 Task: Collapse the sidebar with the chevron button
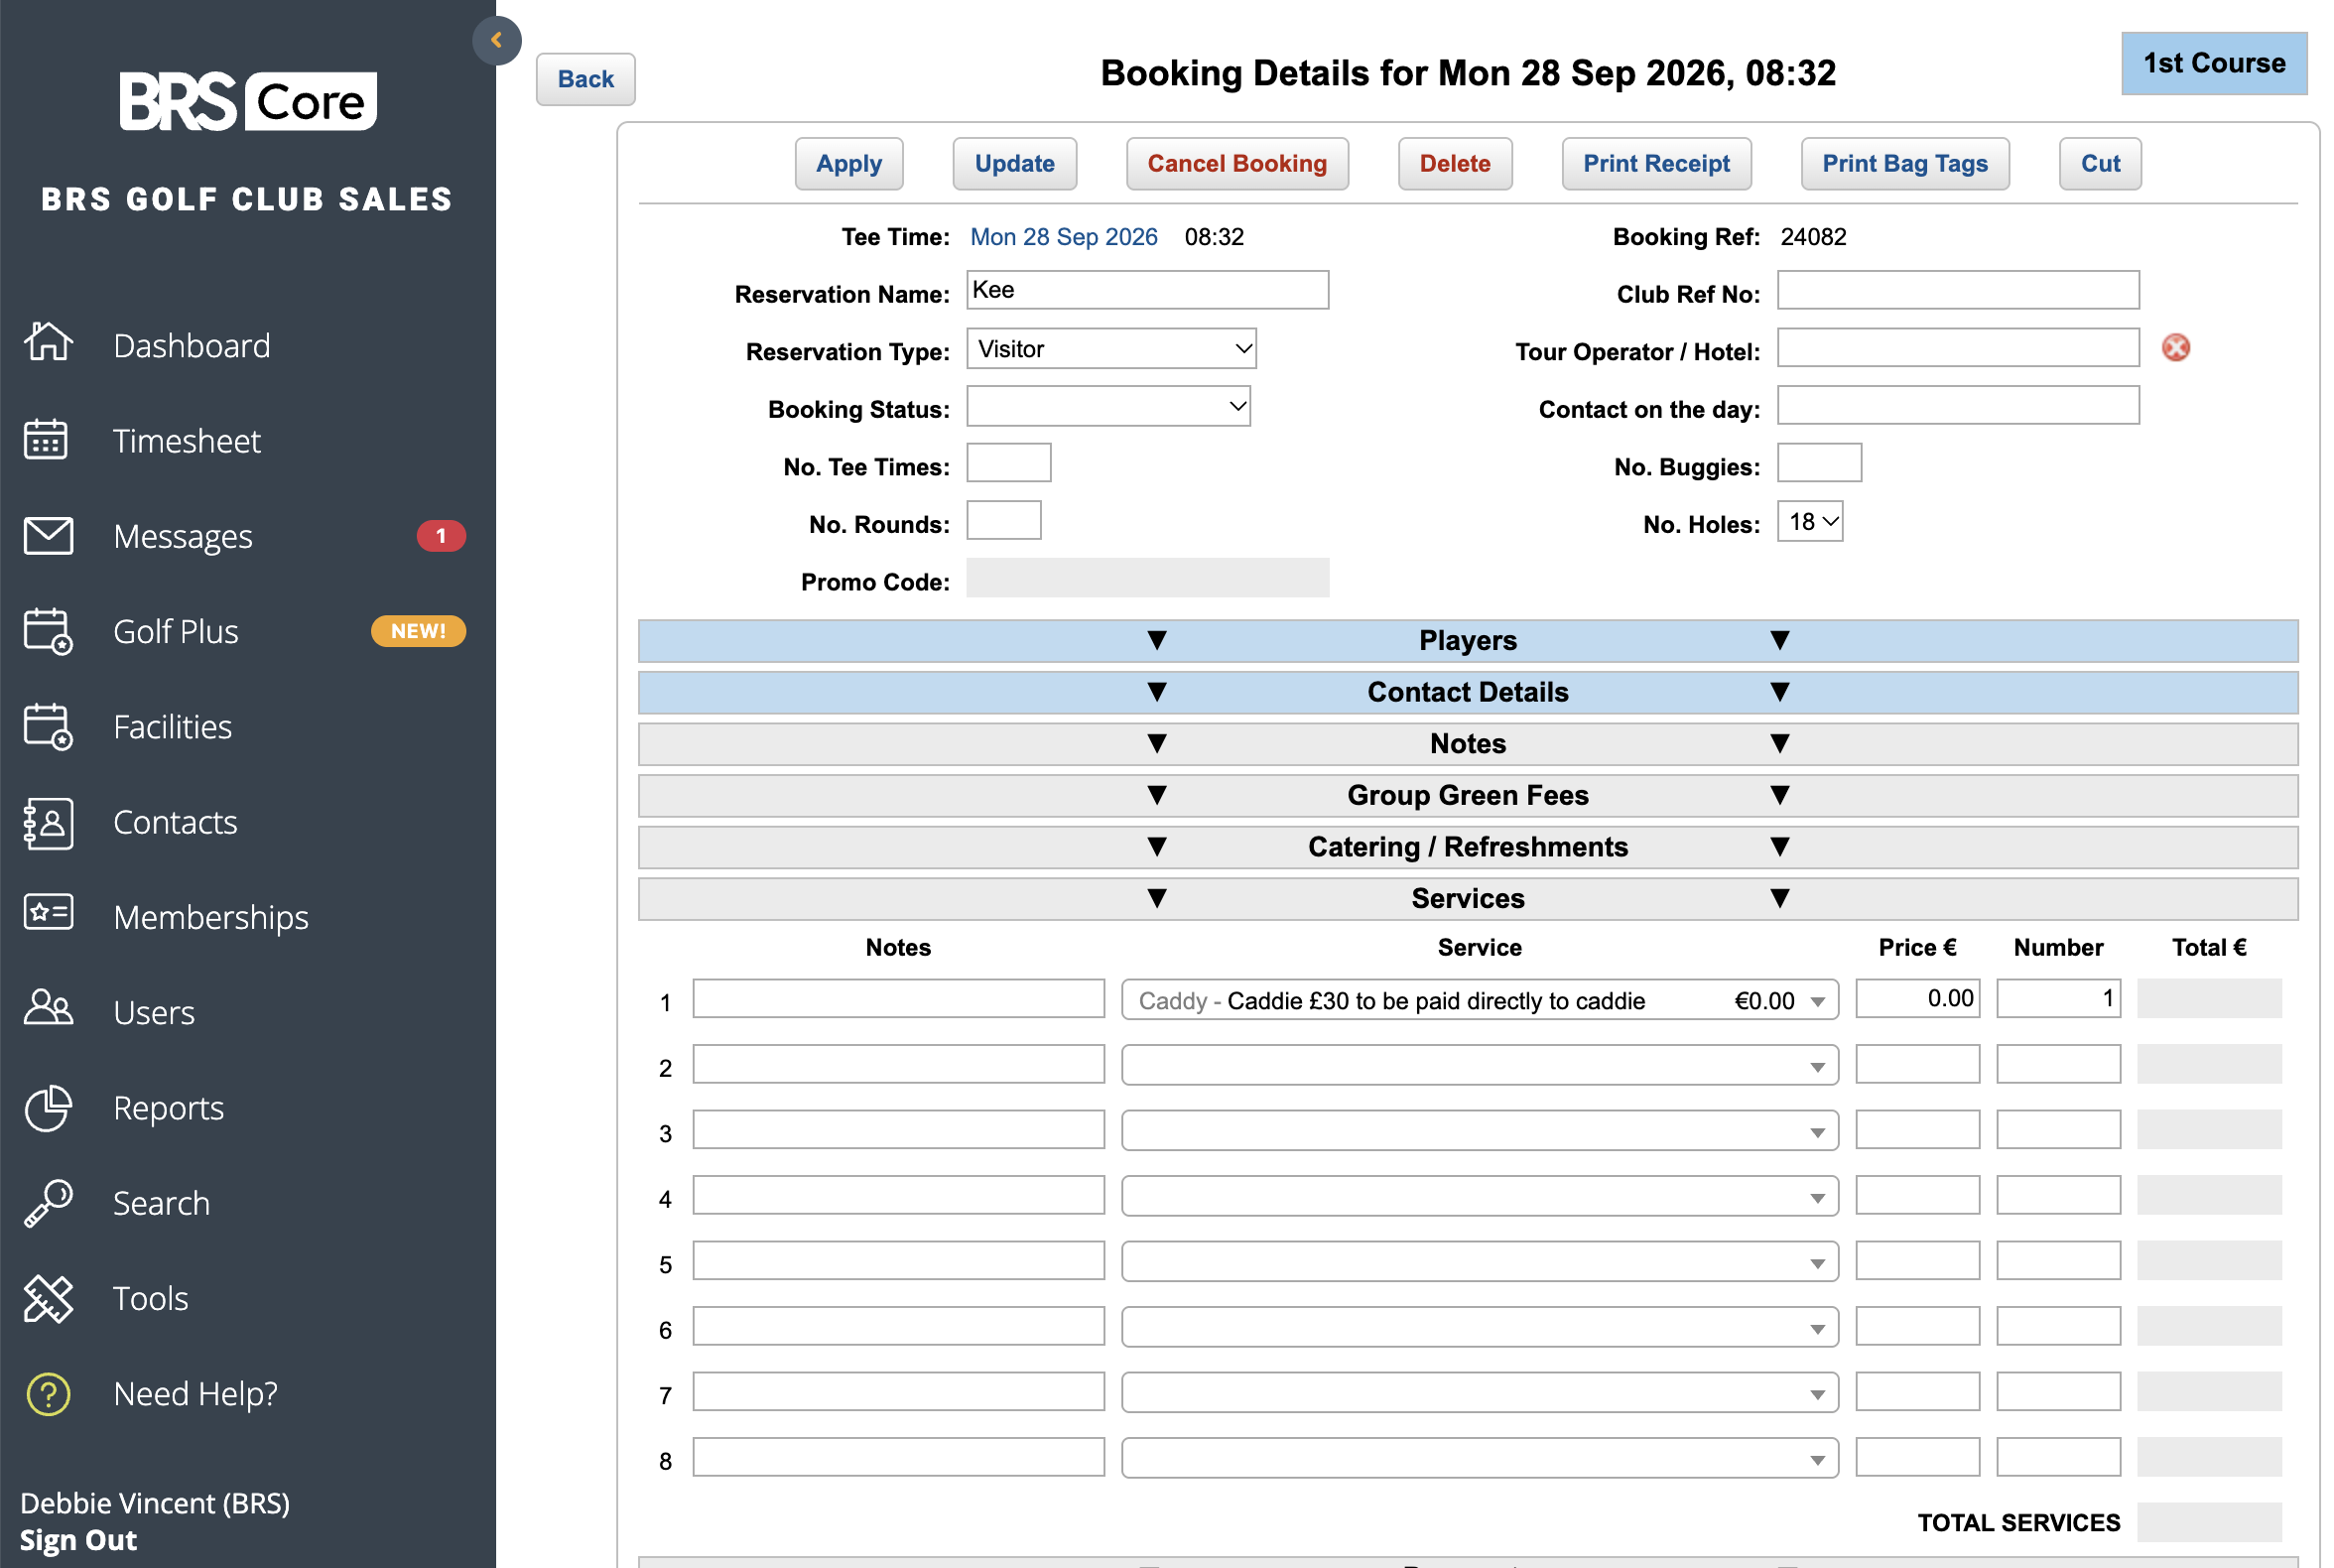pos(496,40)
